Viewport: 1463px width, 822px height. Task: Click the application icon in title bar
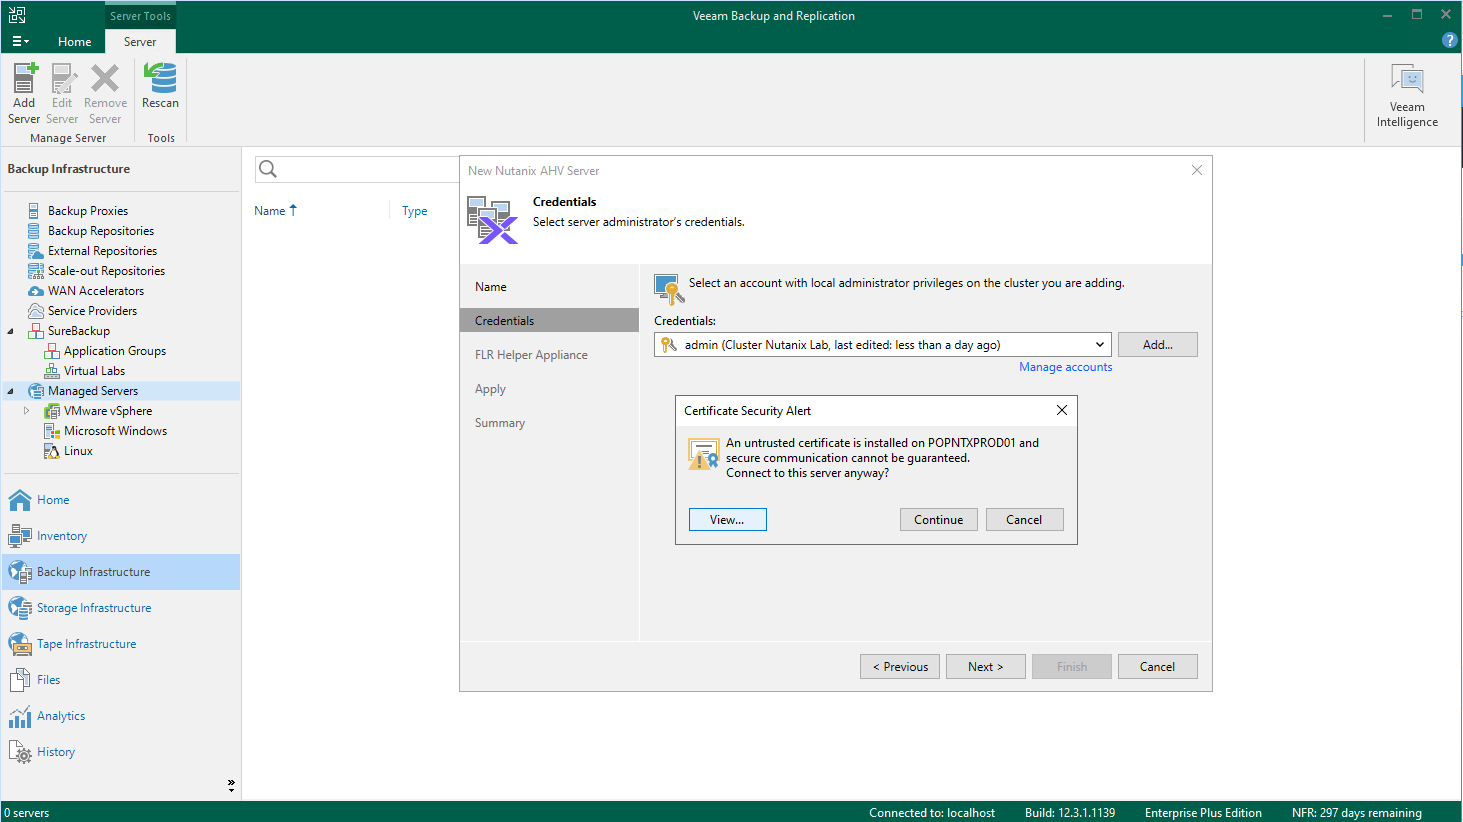coord(17,15)
